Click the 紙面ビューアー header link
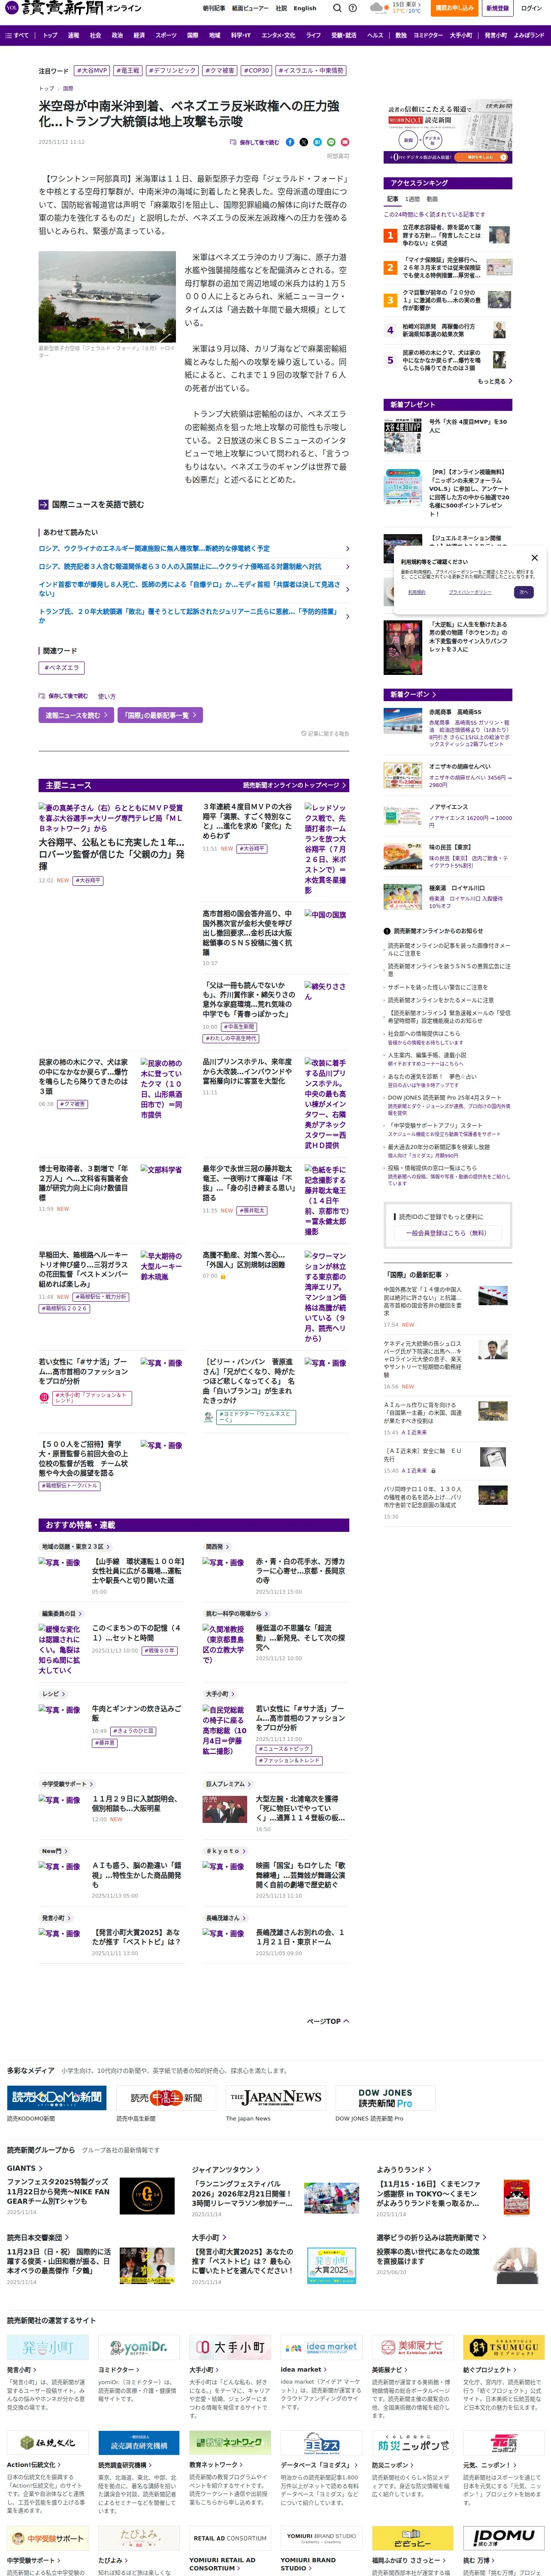This screenshot has height=2576, width=551. click(x=250, y=8)
